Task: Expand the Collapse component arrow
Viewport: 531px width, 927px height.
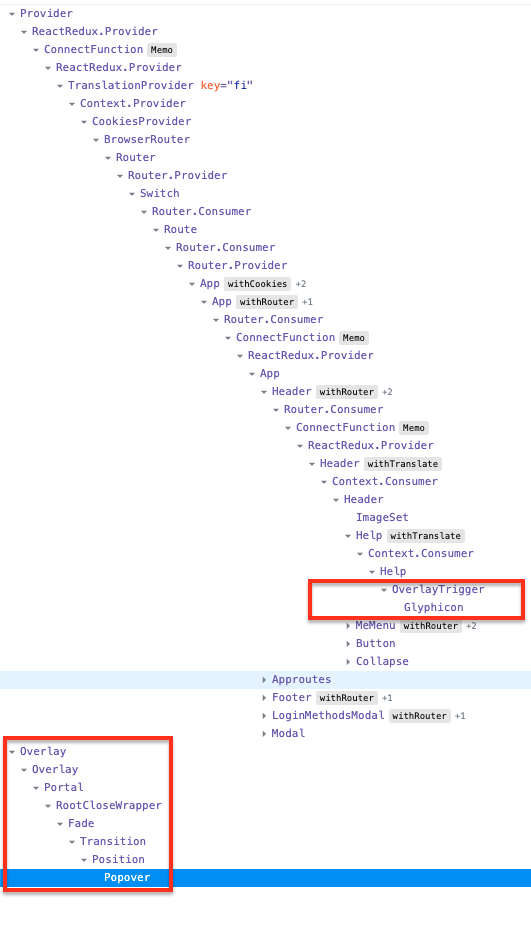Action: [x=348, y=662]
